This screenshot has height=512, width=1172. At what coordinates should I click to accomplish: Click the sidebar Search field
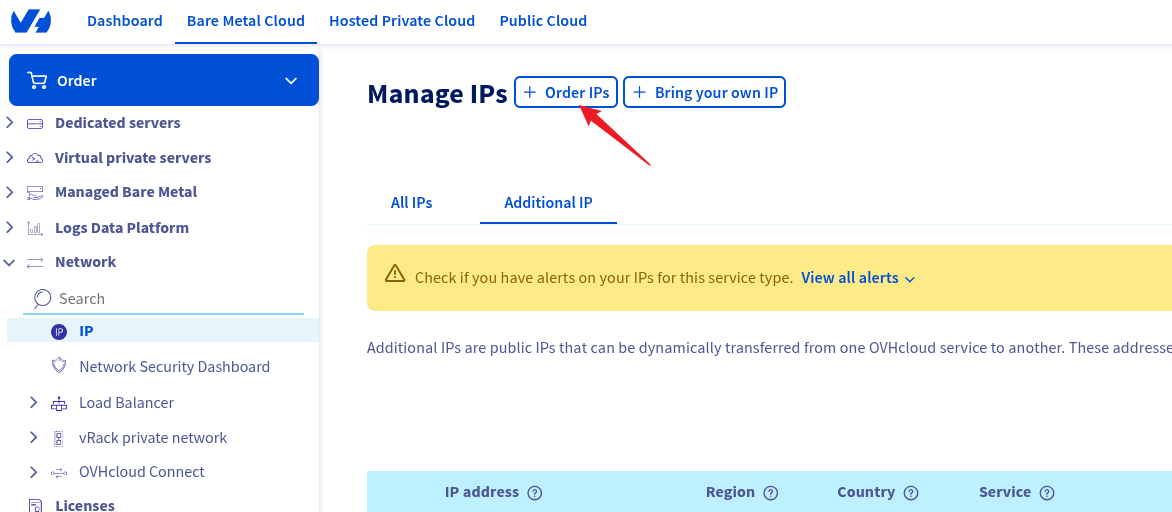[170, 298]
